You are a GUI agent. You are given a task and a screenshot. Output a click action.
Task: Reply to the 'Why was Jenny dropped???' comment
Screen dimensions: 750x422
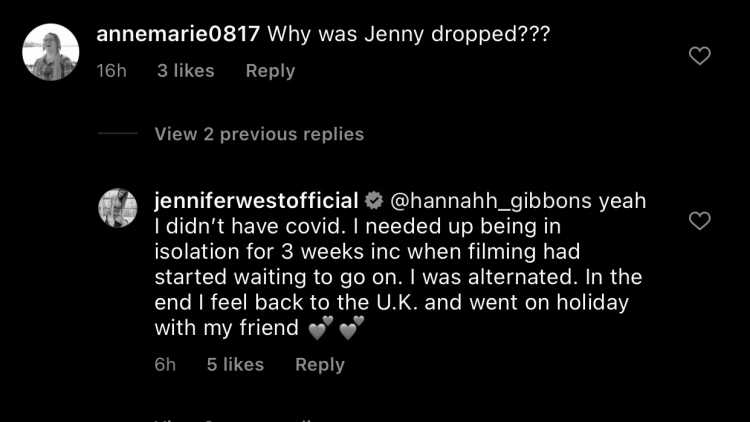(x=270, y=71)
